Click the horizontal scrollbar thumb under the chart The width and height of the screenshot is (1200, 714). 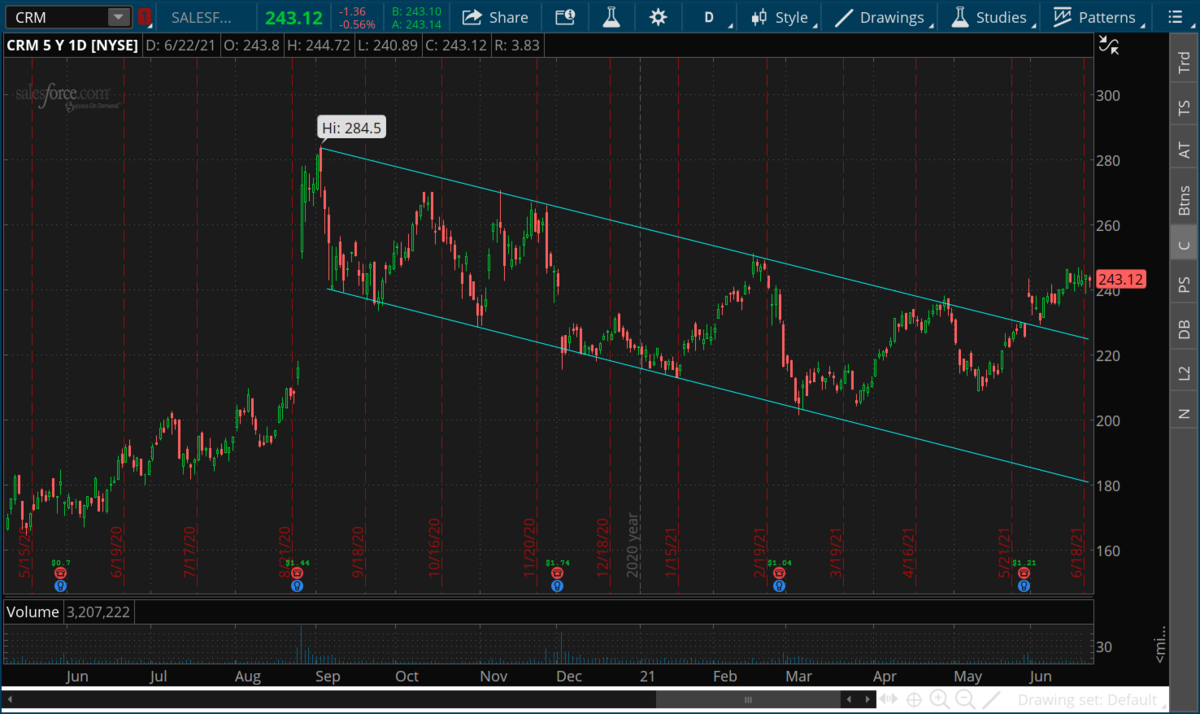coord(746,699)
